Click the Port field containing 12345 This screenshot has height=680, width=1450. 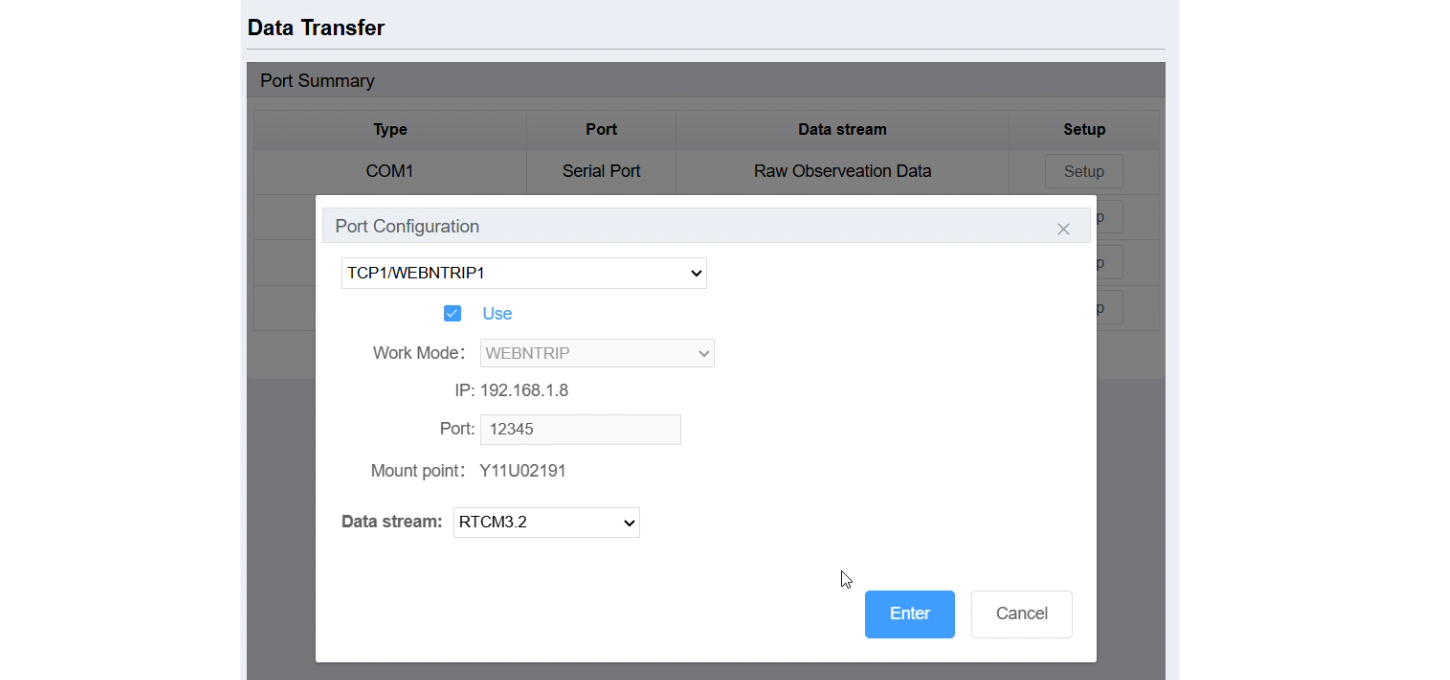point(580,429)
